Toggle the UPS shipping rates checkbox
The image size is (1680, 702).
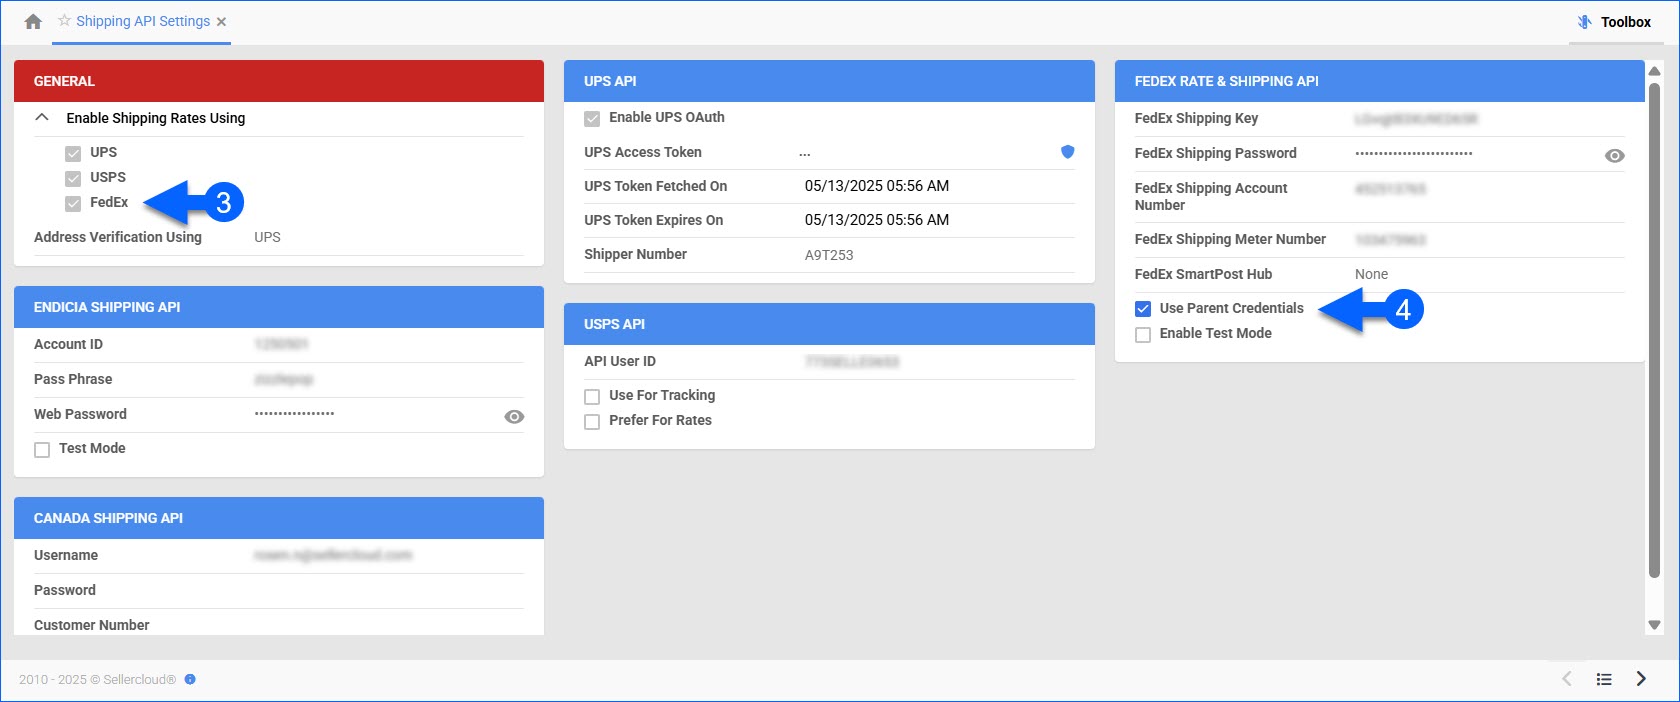pos(73,153)
